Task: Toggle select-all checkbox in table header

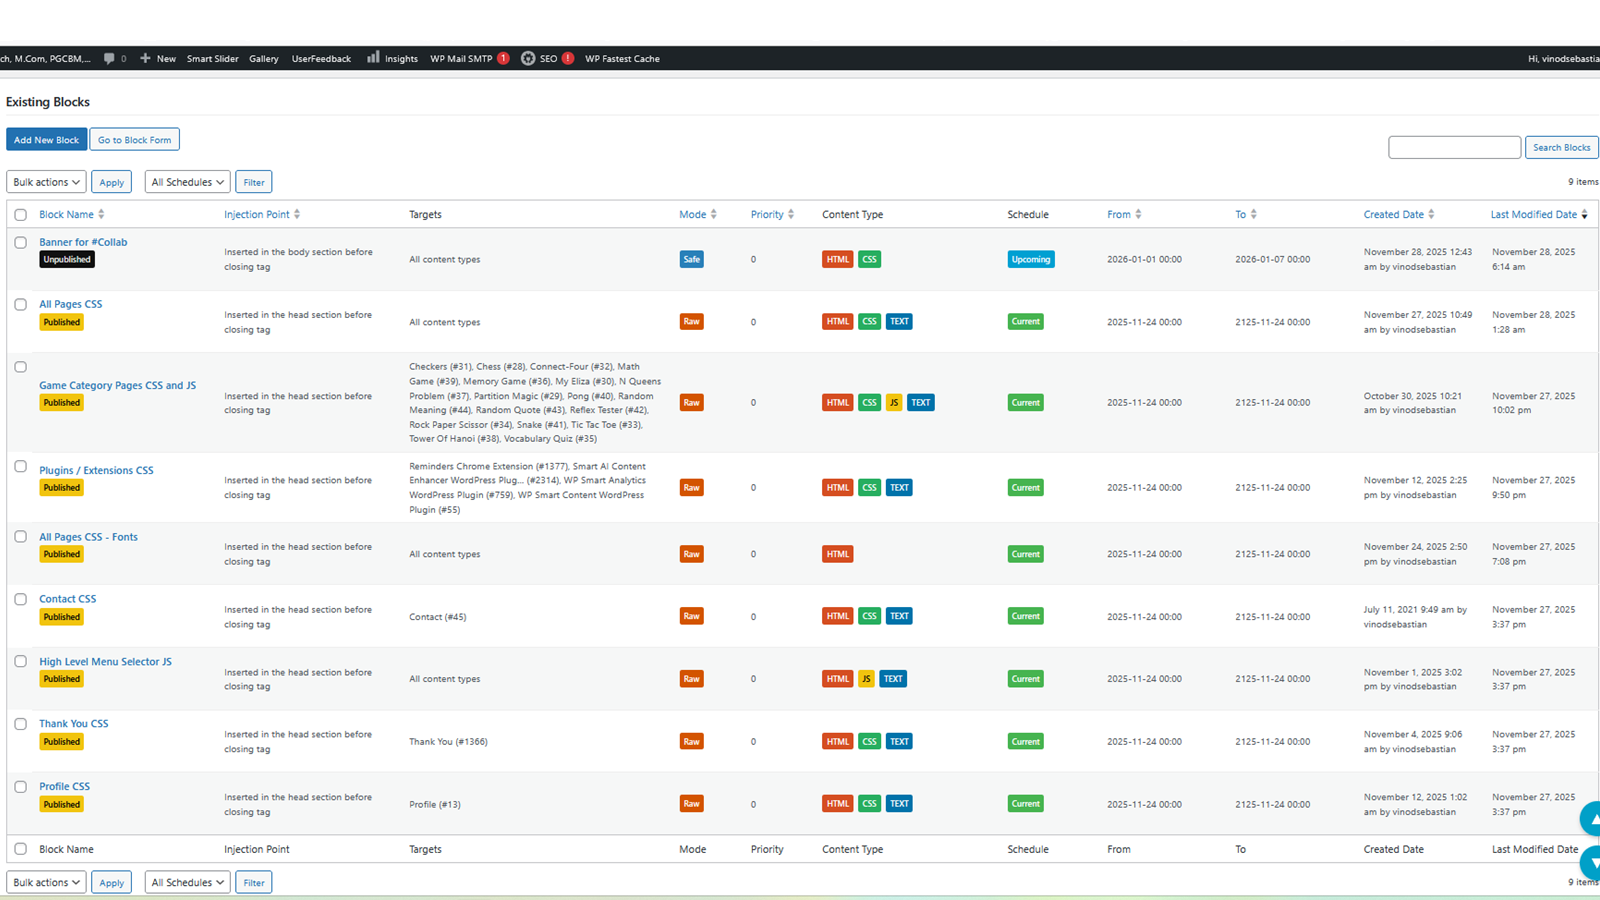Action: pos(20,215)
